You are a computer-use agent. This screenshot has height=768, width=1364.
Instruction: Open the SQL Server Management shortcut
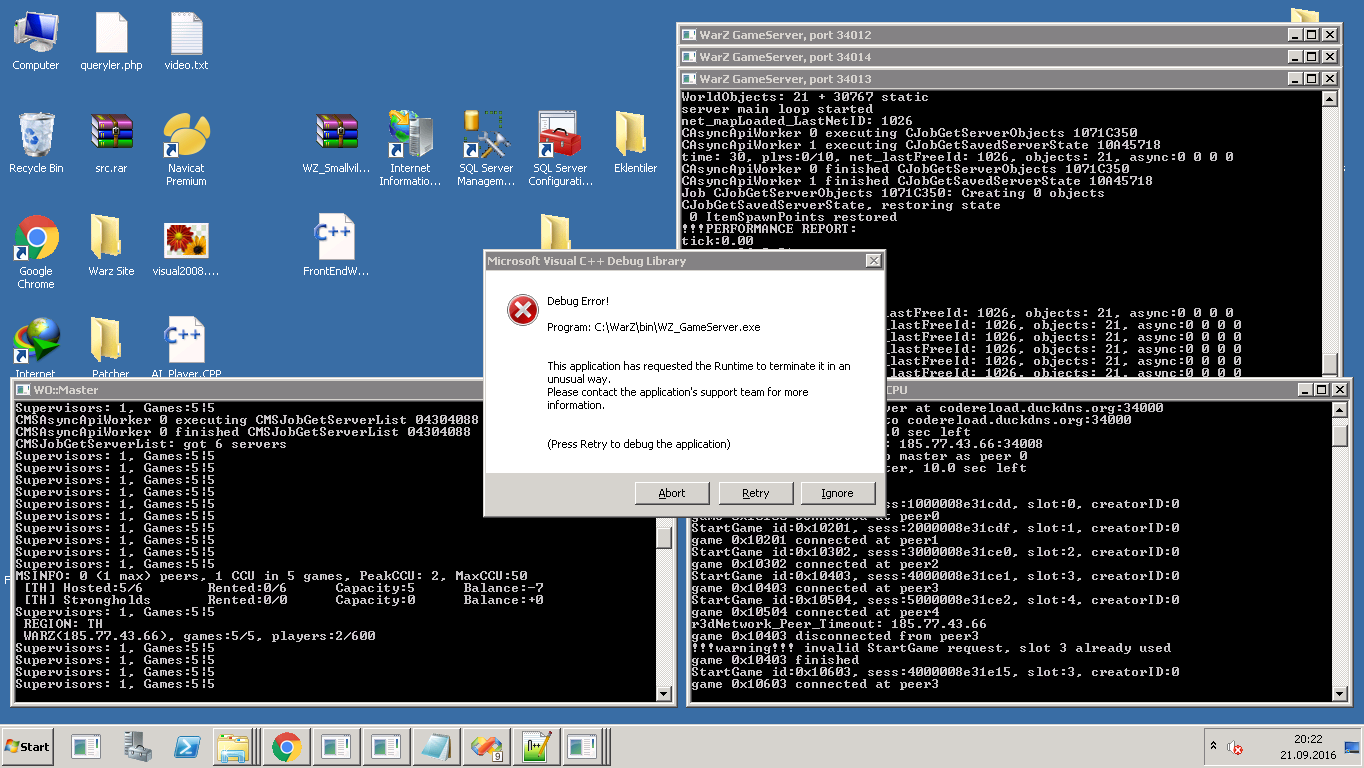485,150
